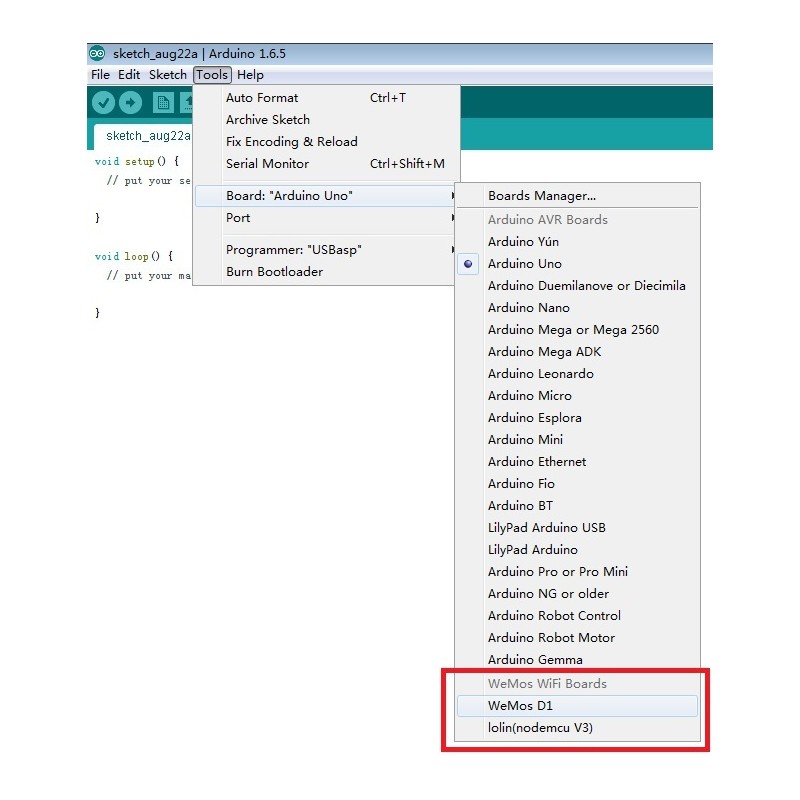The height and width of the screenshot is (800, 800).
Task: Choose Auto Format from the Tools menu
Action: (x=326, y=98)
